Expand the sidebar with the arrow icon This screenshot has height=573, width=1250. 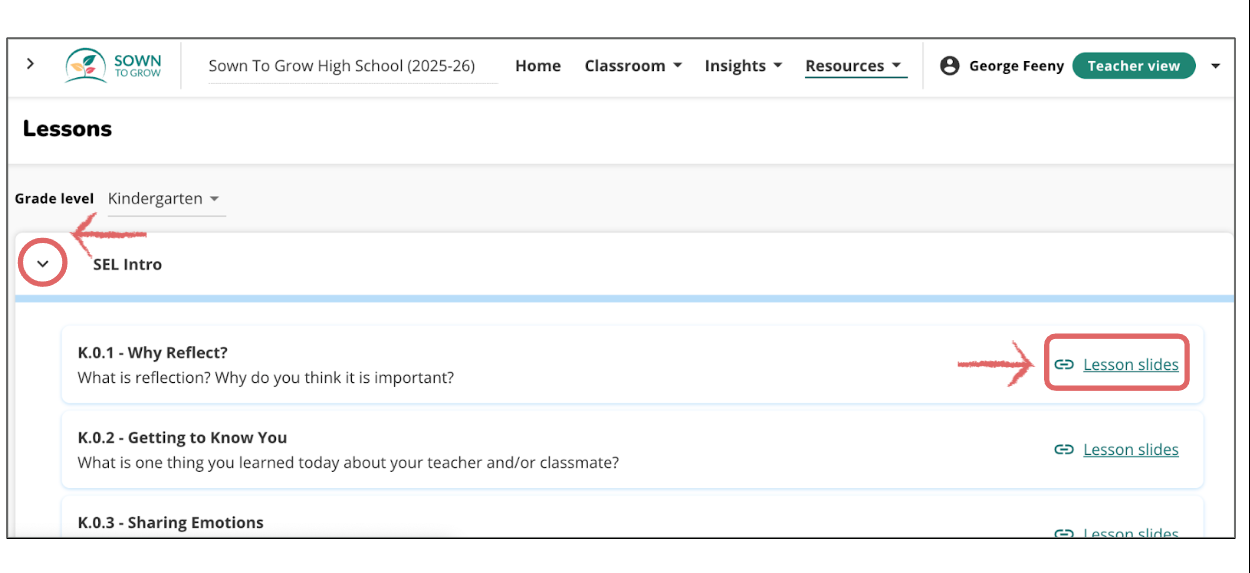(30, 64)
